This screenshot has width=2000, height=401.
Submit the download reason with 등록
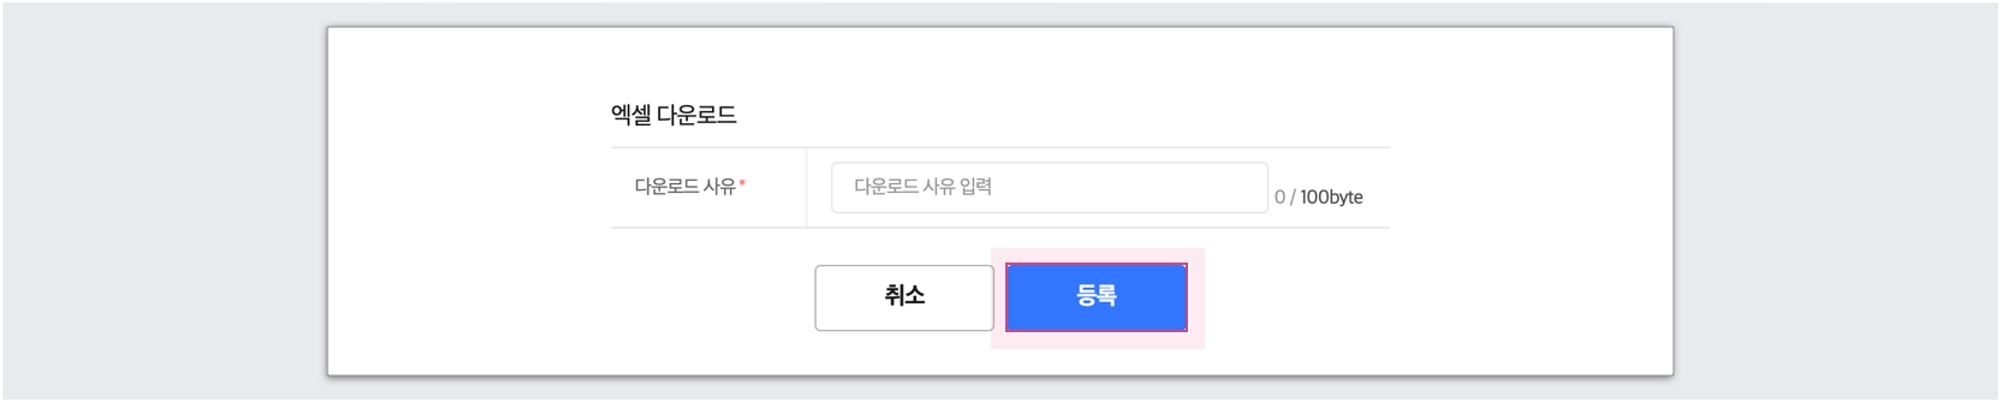point(1096,297)
